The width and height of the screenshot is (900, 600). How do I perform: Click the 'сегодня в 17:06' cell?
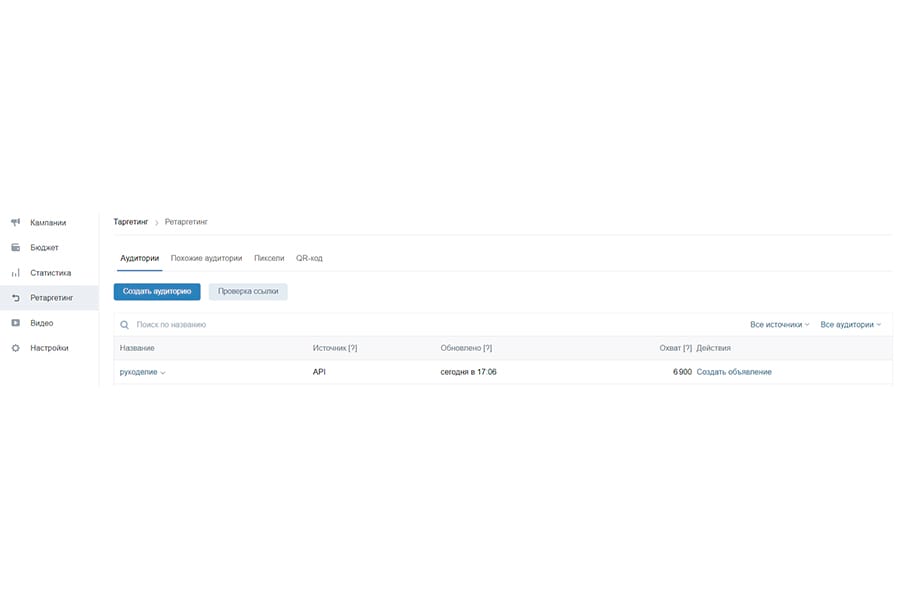pyautogui.click(x=468, y=372)
